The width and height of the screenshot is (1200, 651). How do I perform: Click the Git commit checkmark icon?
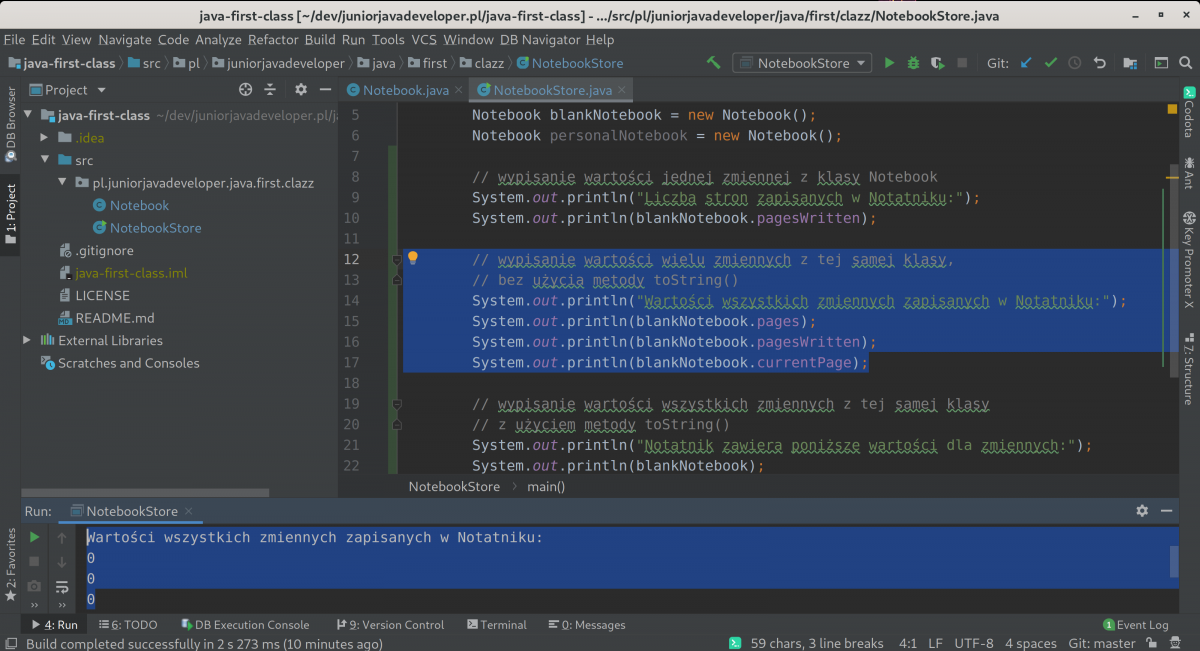click(1050, 63)
